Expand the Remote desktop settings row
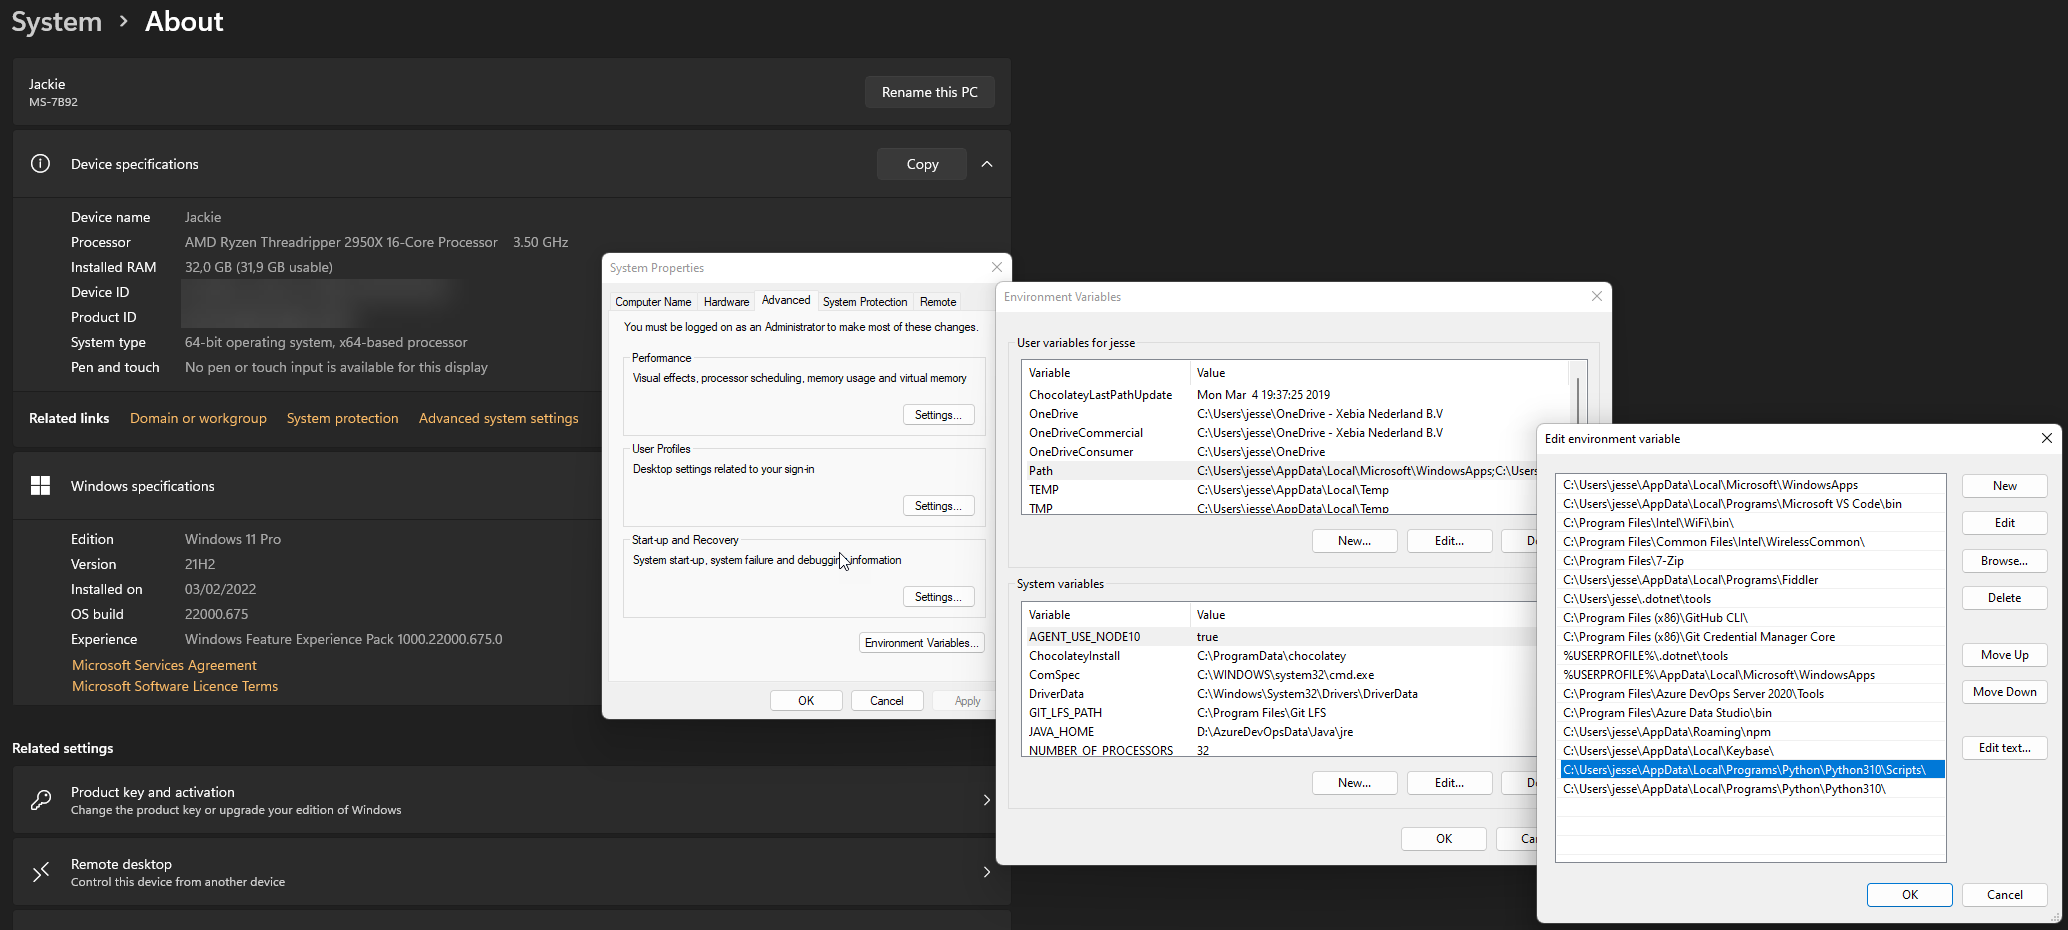 coord(986,871)
